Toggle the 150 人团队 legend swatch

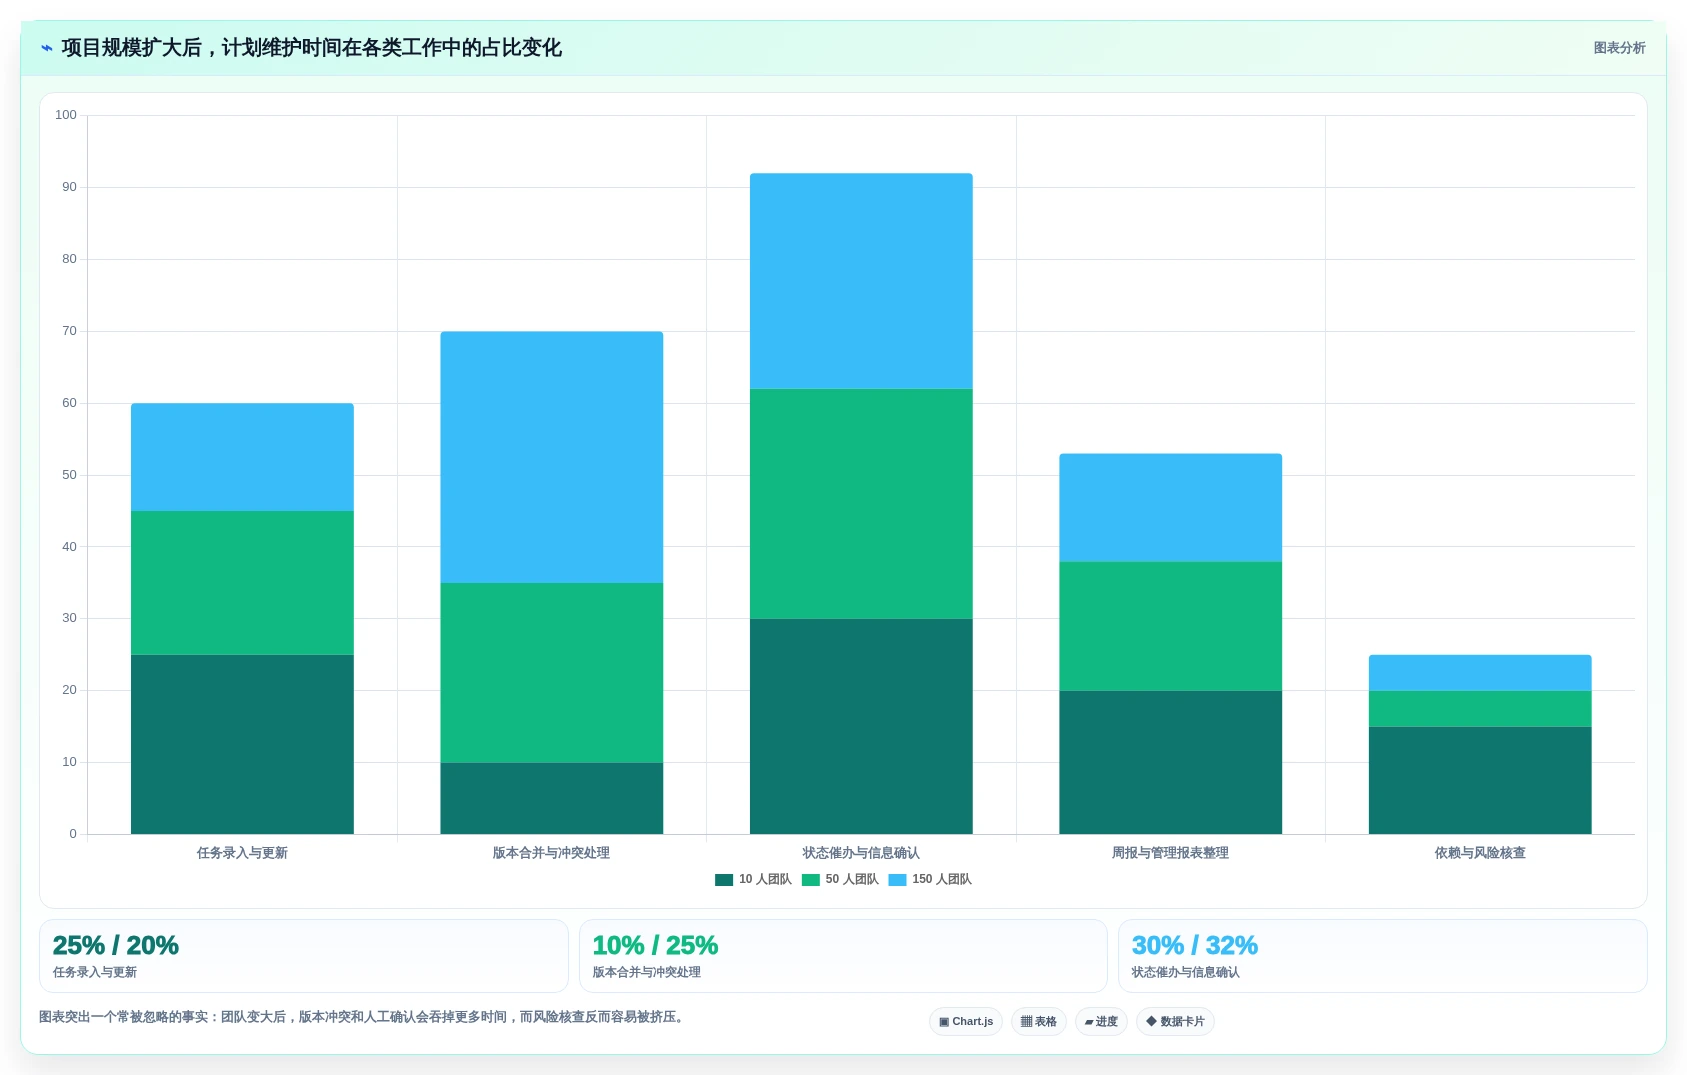pyautogui.click(x=897, y=880)
